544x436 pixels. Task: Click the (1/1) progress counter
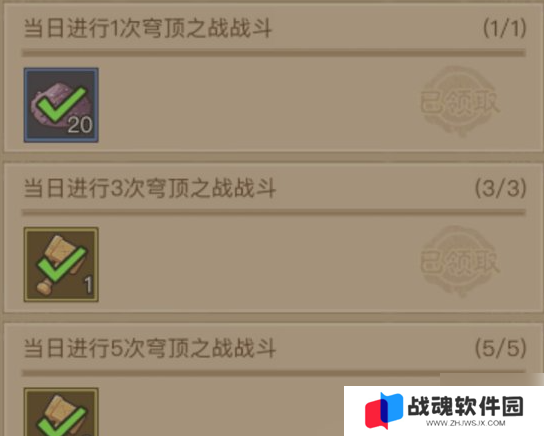505,28
